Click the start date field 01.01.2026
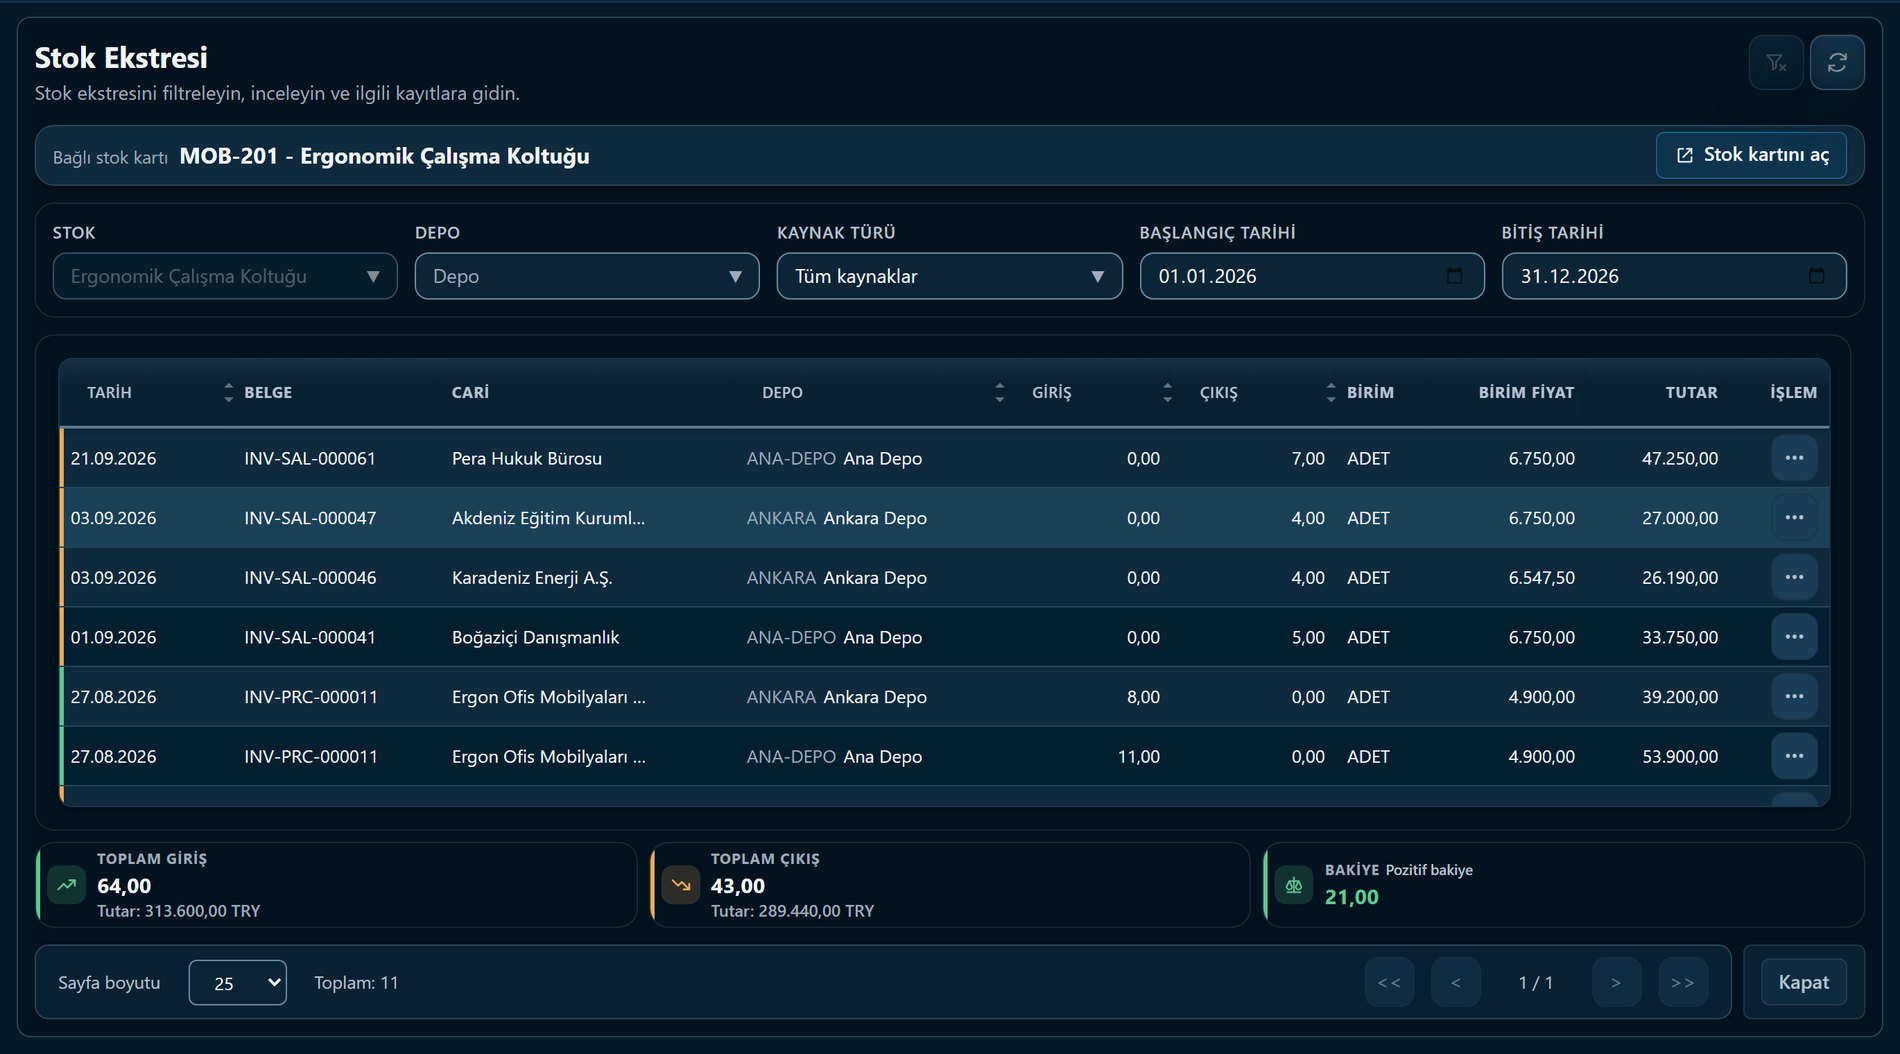The height and width of the screenshot is (1054, 1900). click(1312, 276)
